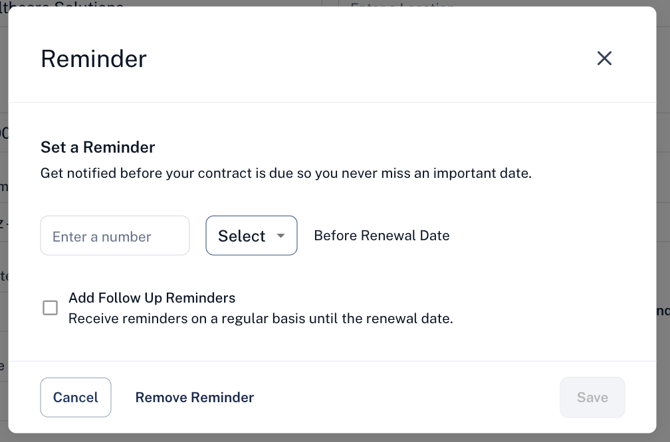Click the Set a Reminder heading
The width and height of the screenshot is (670, 442).
(x=98, y=147)
